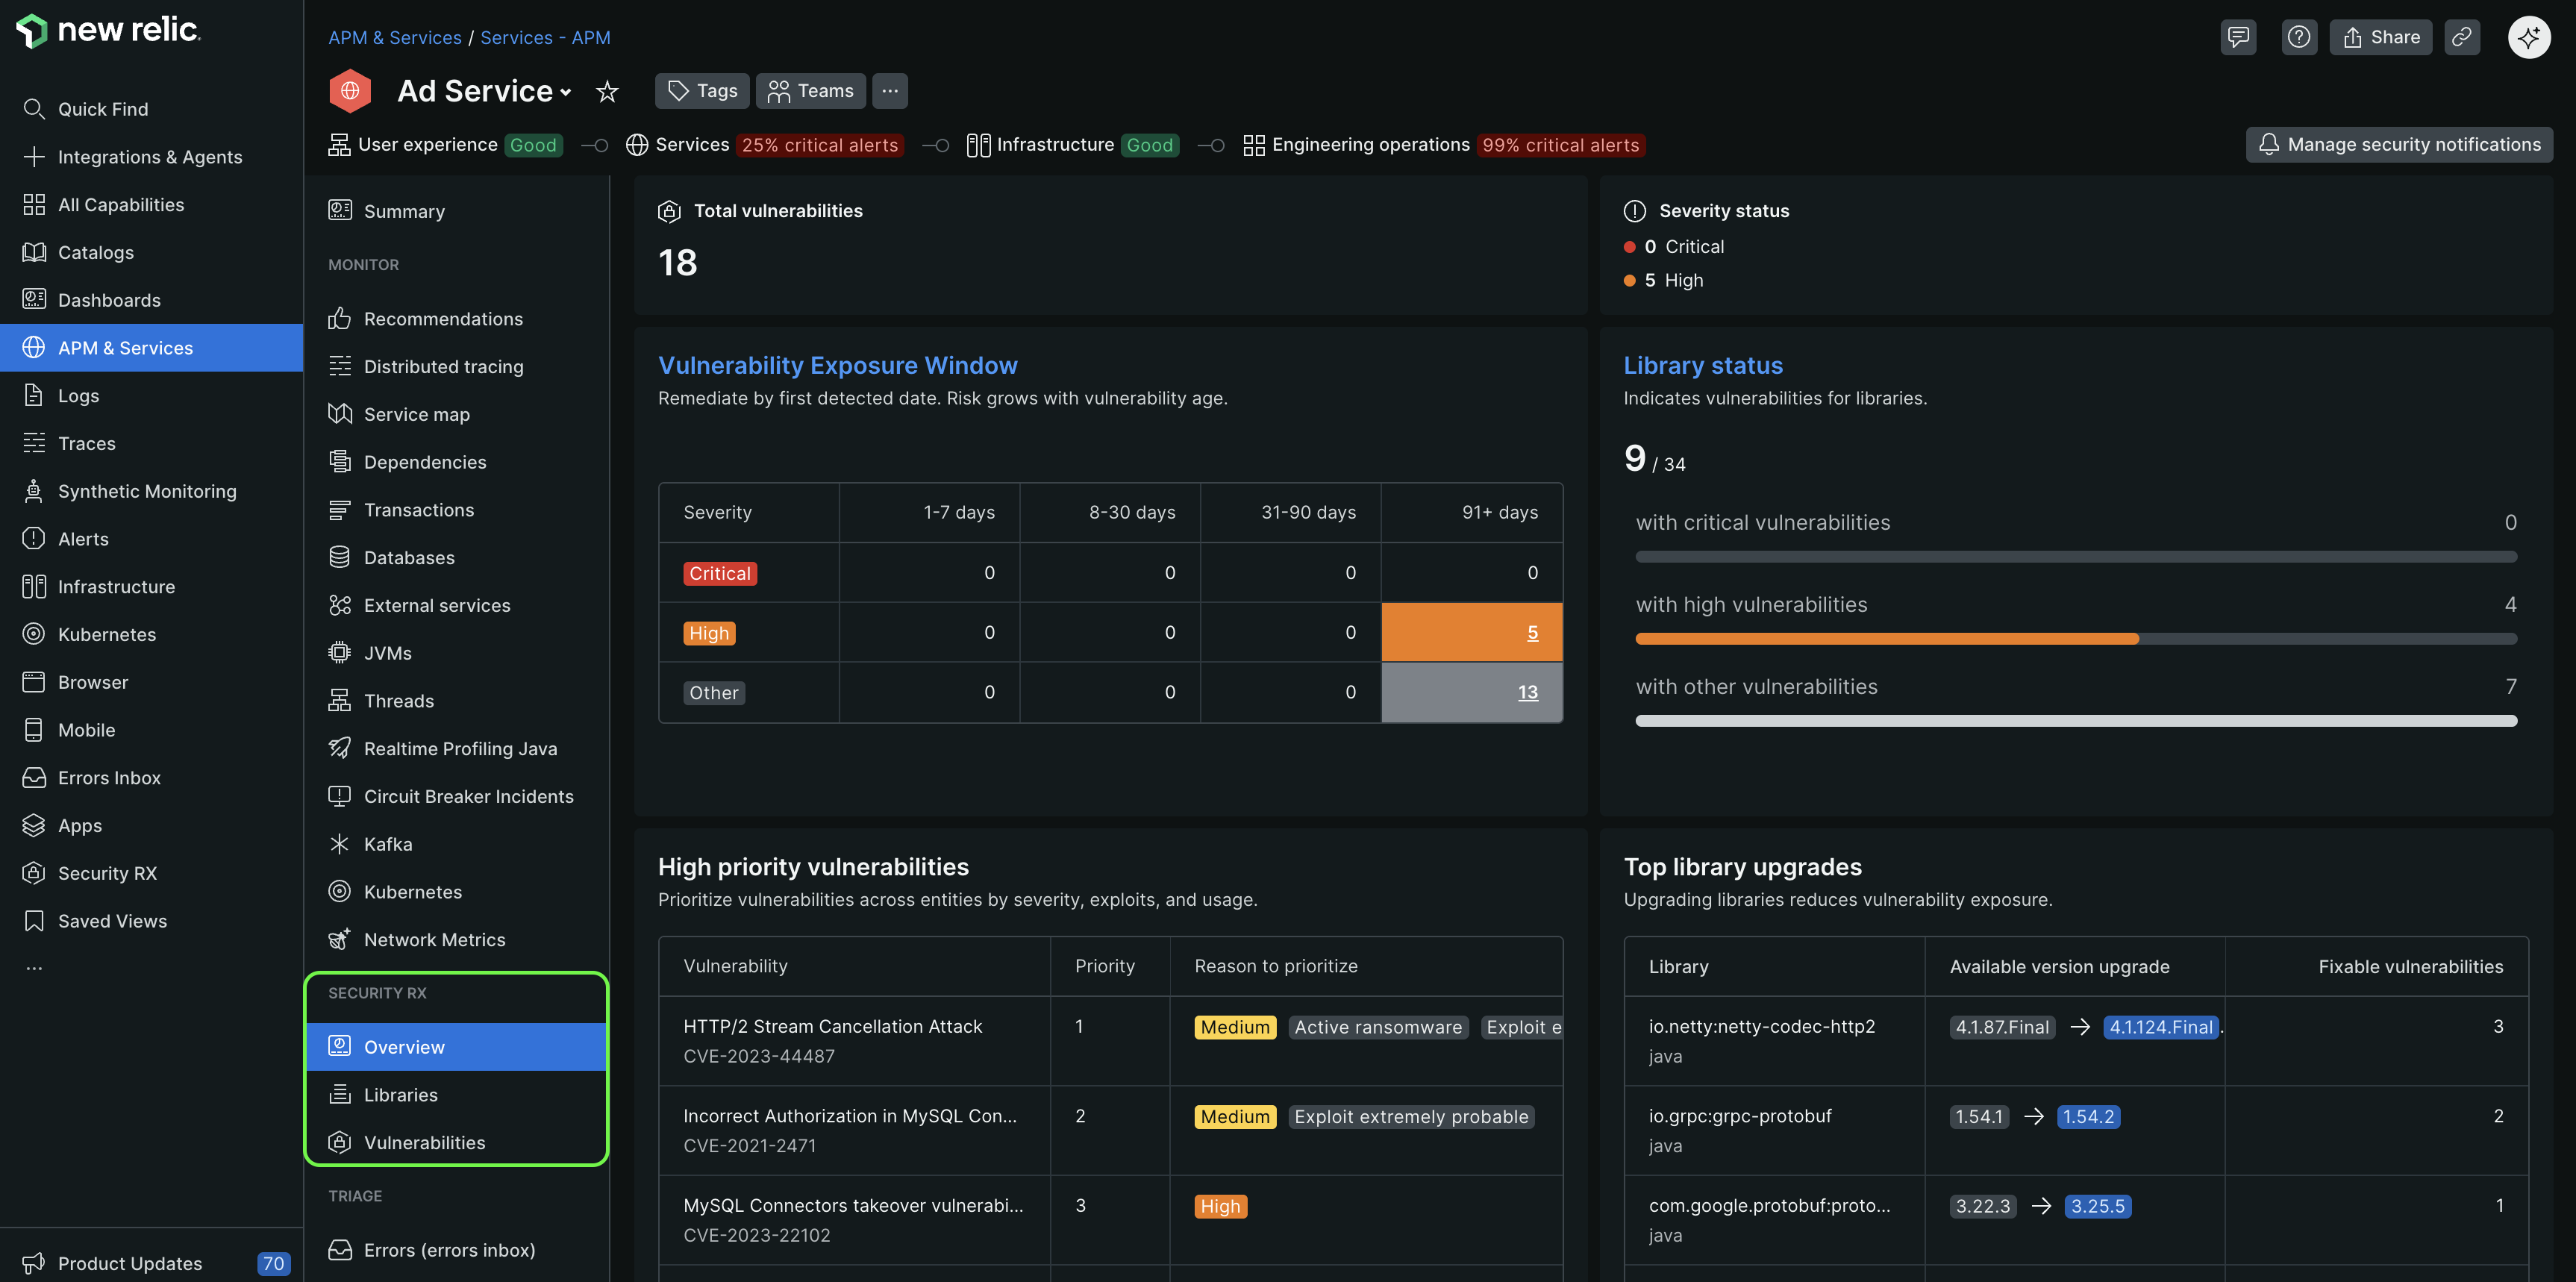The width and height of the screenshot is (2576, 1282).
Task: Open Product Updates notifications
Action: pyautogui.click(x=130, y=1263)
